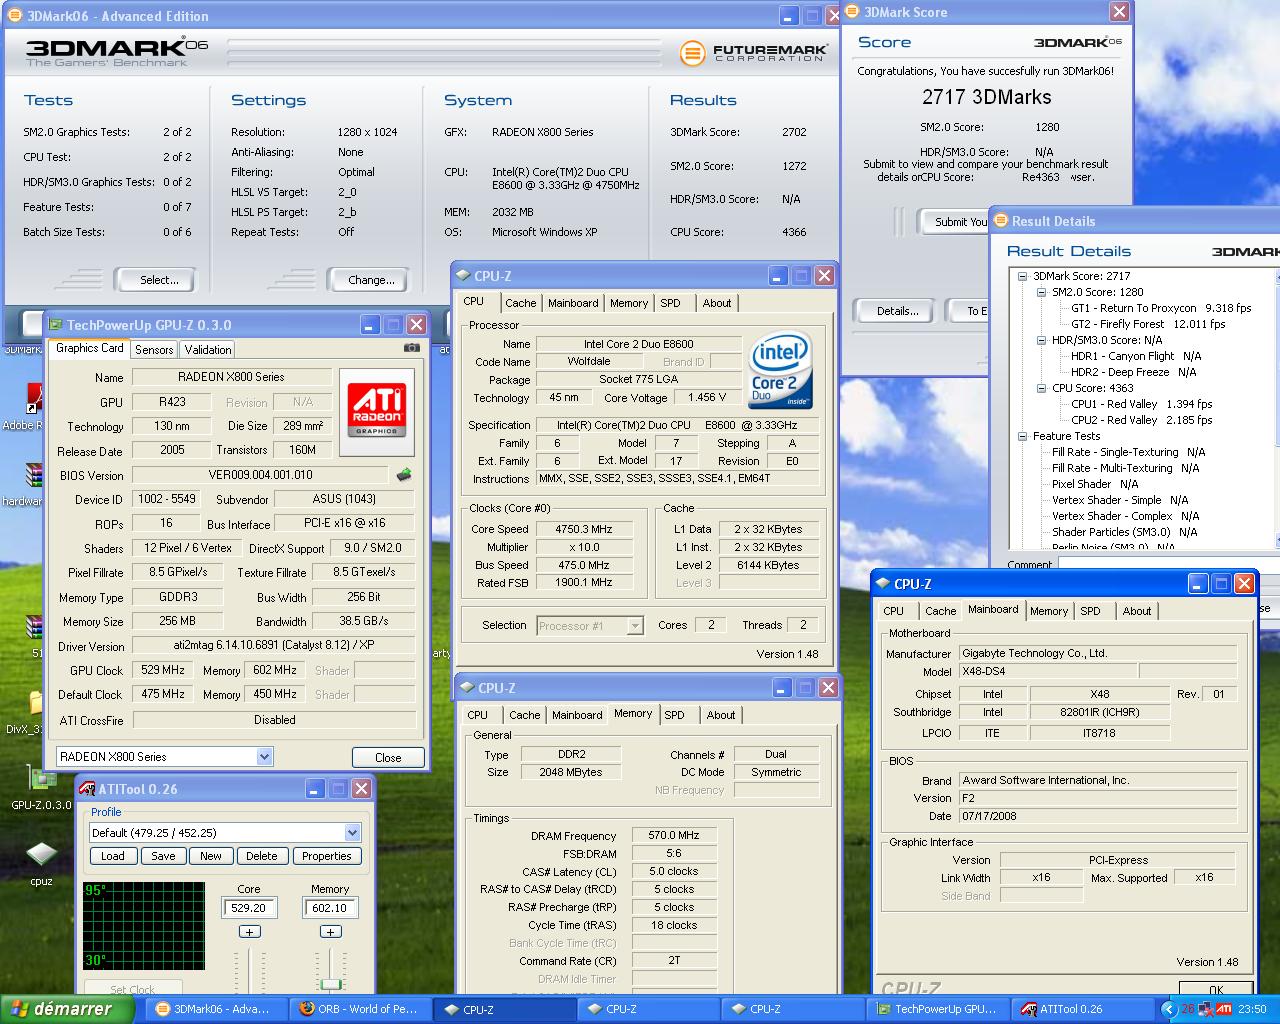Viewport: 1280px width, 1024px height.
Task: Switch to GPU-Z Sensors tab
Action: [154, 350]
